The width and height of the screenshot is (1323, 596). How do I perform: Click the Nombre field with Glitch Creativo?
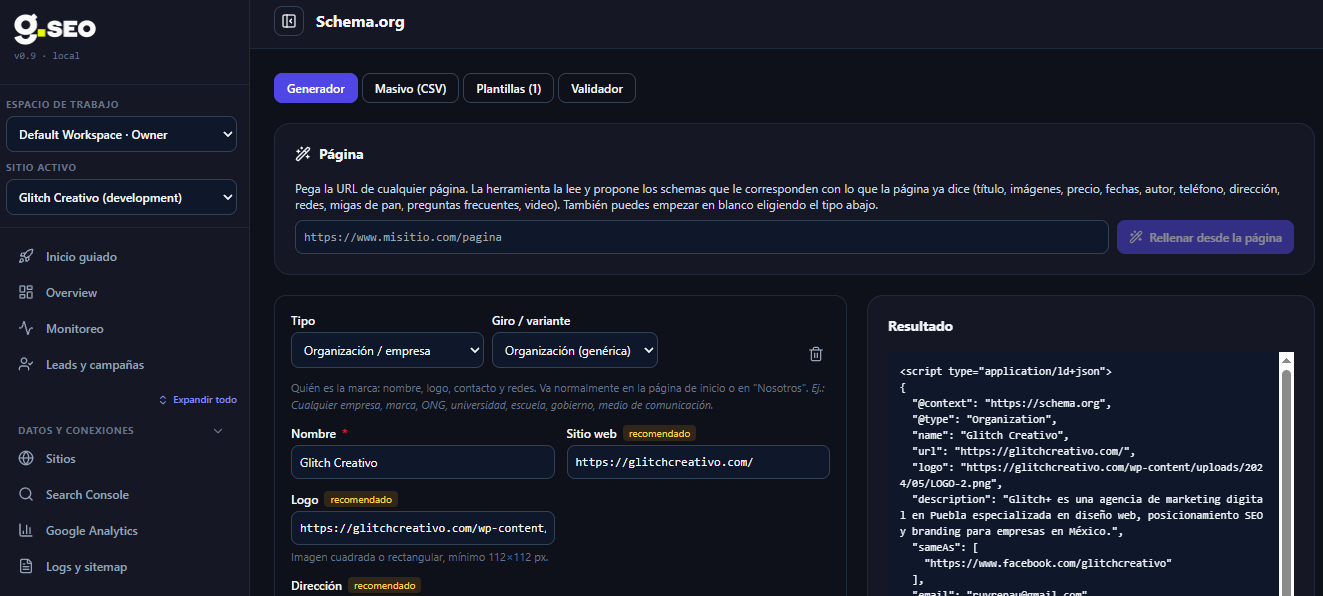tap(423, 462)
